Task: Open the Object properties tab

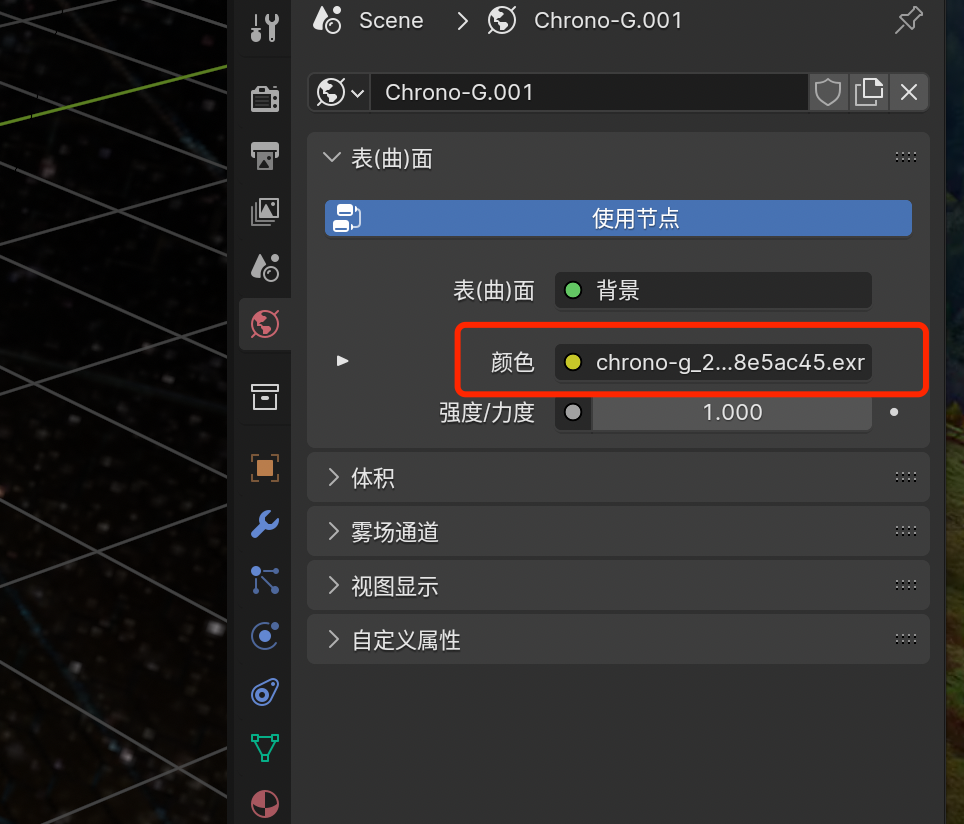Action: coord(265,467)
